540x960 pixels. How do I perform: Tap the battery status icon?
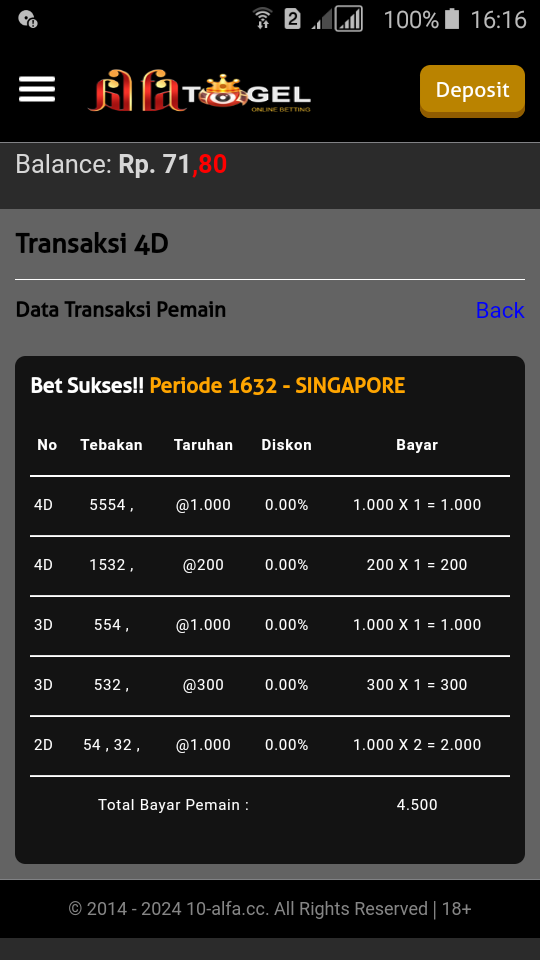click(x=452, y=19)
